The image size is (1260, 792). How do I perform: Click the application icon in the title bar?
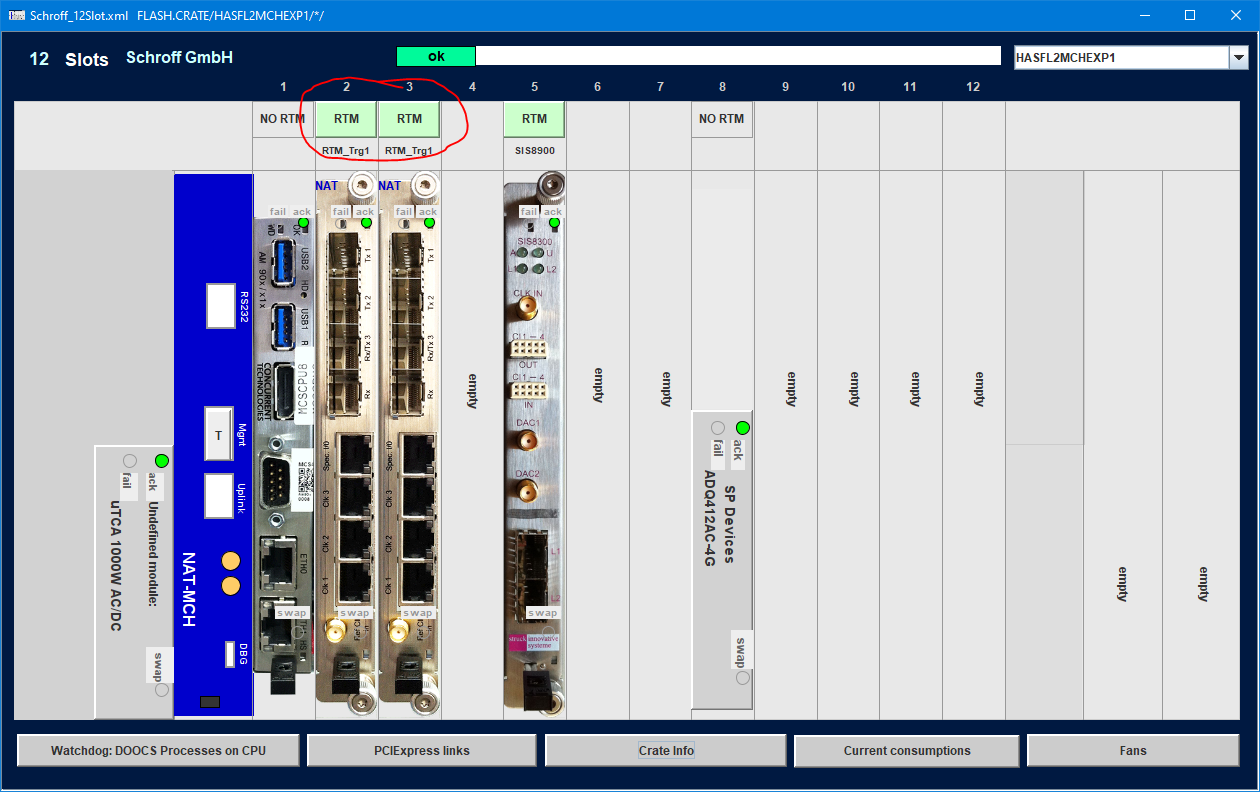(x=18, y=15)
